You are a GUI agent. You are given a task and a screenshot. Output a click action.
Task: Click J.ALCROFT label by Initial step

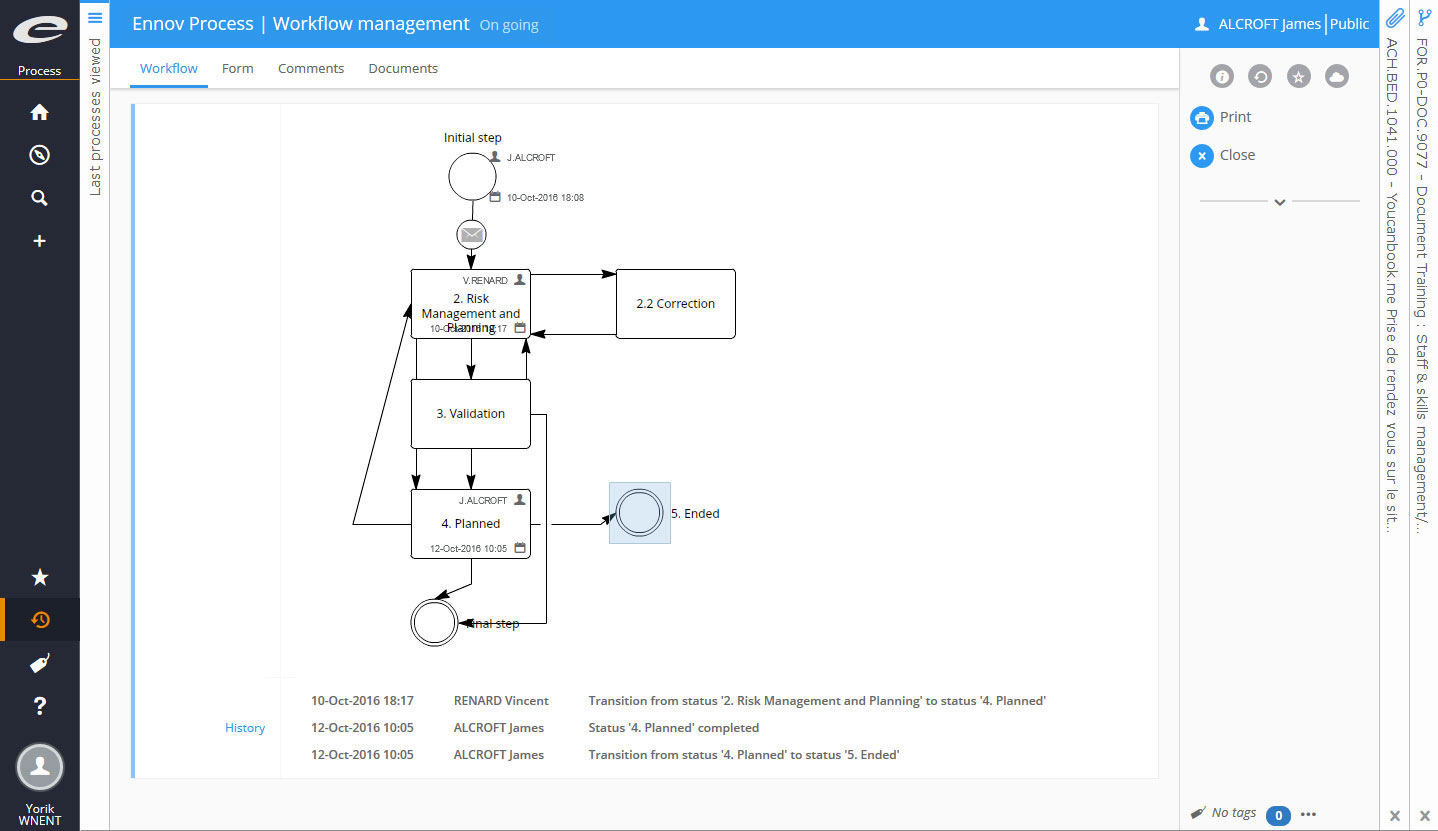click(530, 158)
